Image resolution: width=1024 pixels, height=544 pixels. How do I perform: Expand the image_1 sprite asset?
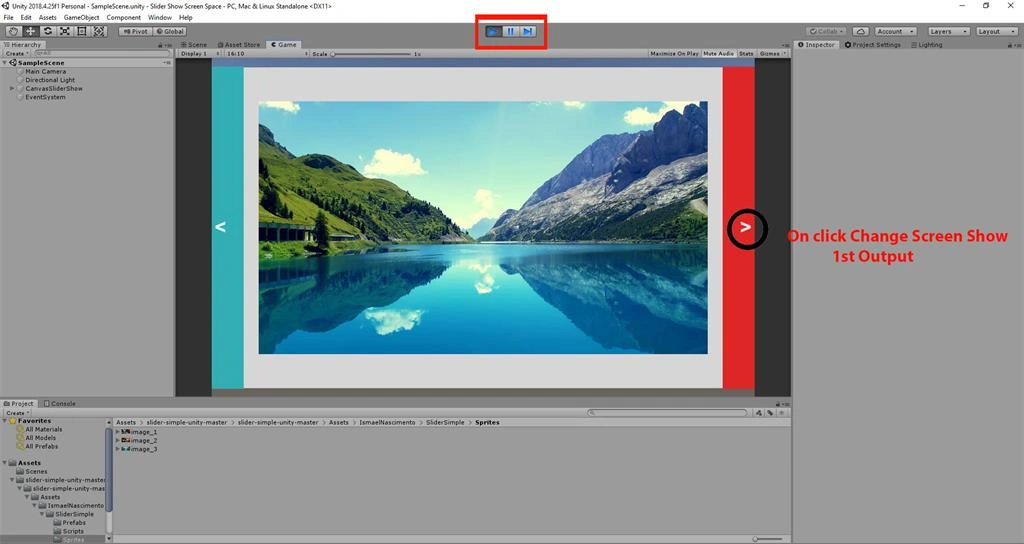118,432
